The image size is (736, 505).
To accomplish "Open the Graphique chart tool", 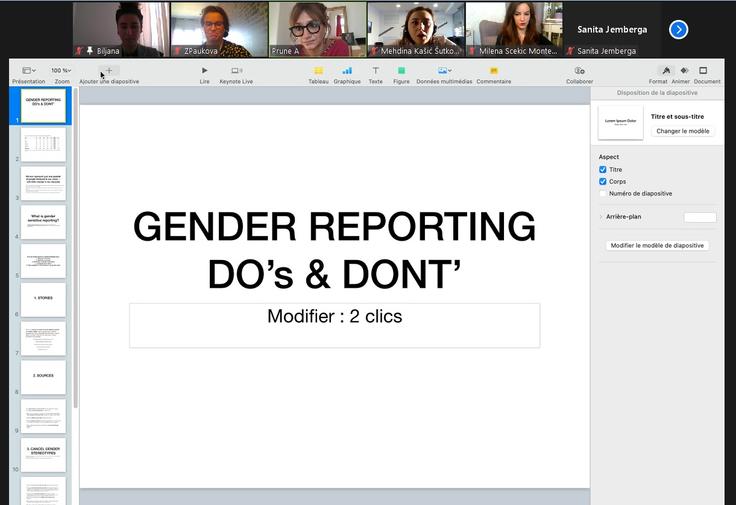I will click(x=347, y=71).
